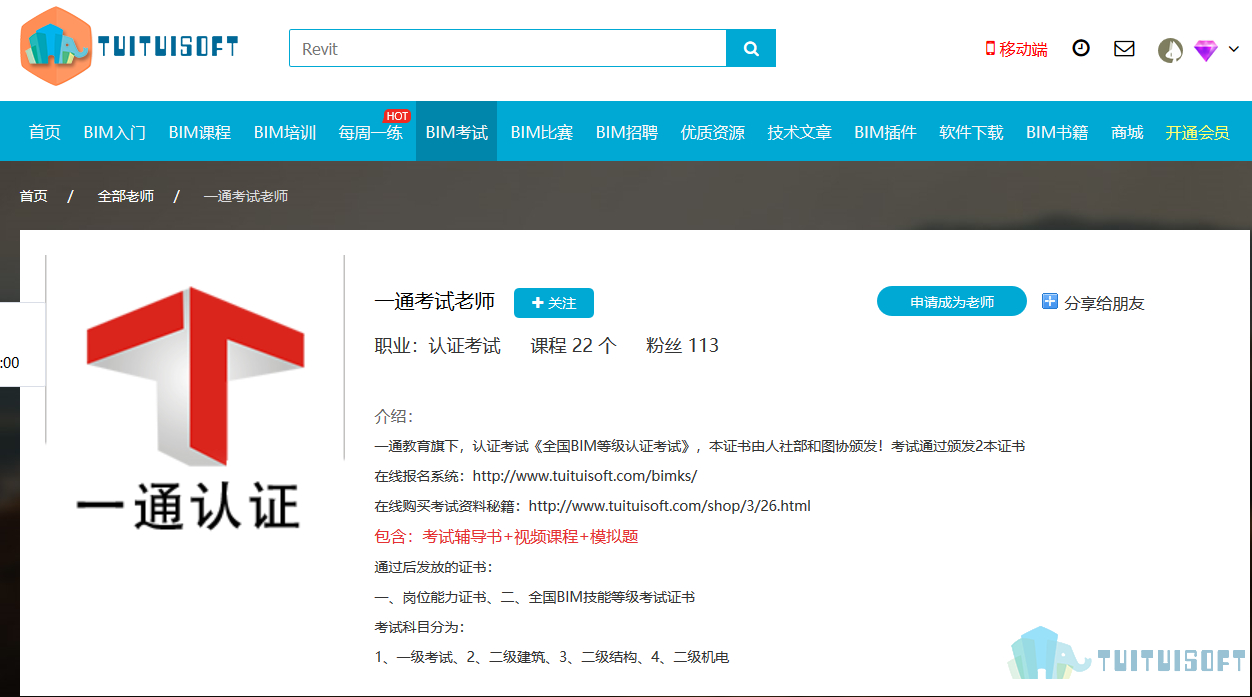
Task: Click the 课程 22 个 course count
Action: pyautogui.click(x=574, y=346)
